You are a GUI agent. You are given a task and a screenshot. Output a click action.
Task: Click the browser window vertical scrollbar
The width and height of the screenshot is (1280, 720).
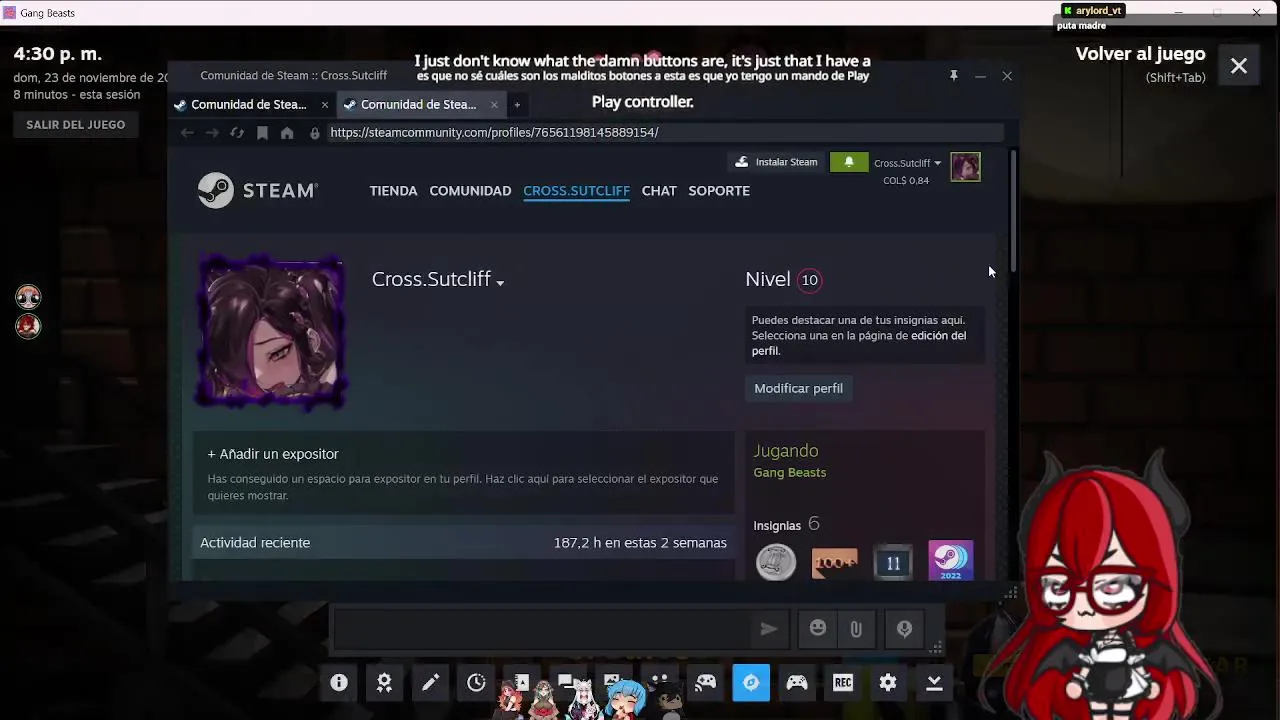(x=1014, y=210)
